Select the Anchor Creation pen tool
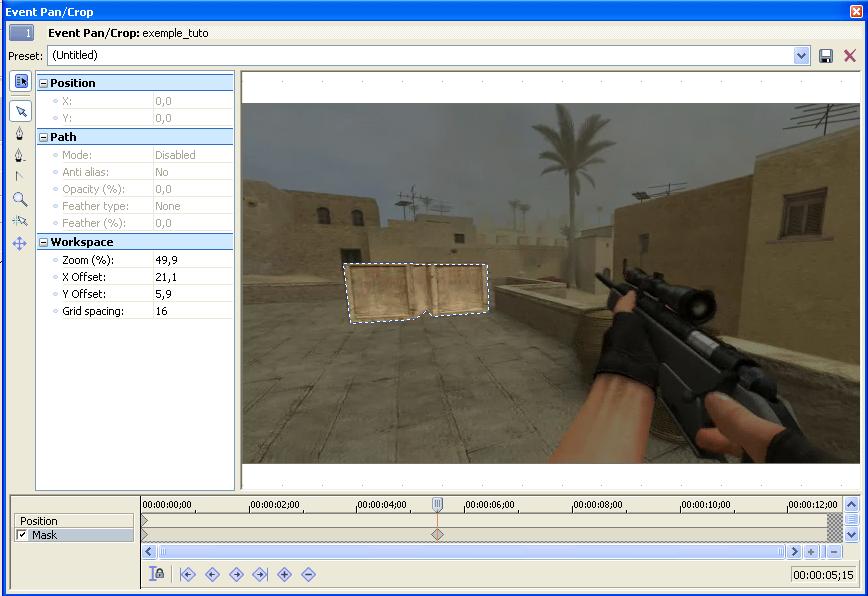This screenshot has width=868, height=596. pyautogui.click(x=19, y=133)
